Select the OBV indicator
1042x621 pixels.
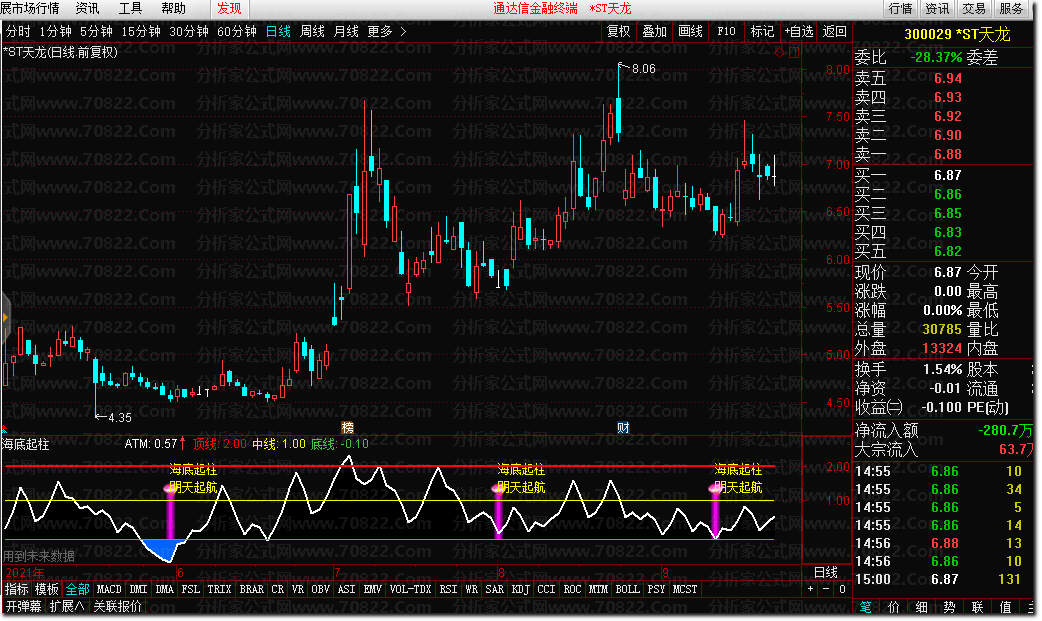pyautogui.click(x=320, y=588)
